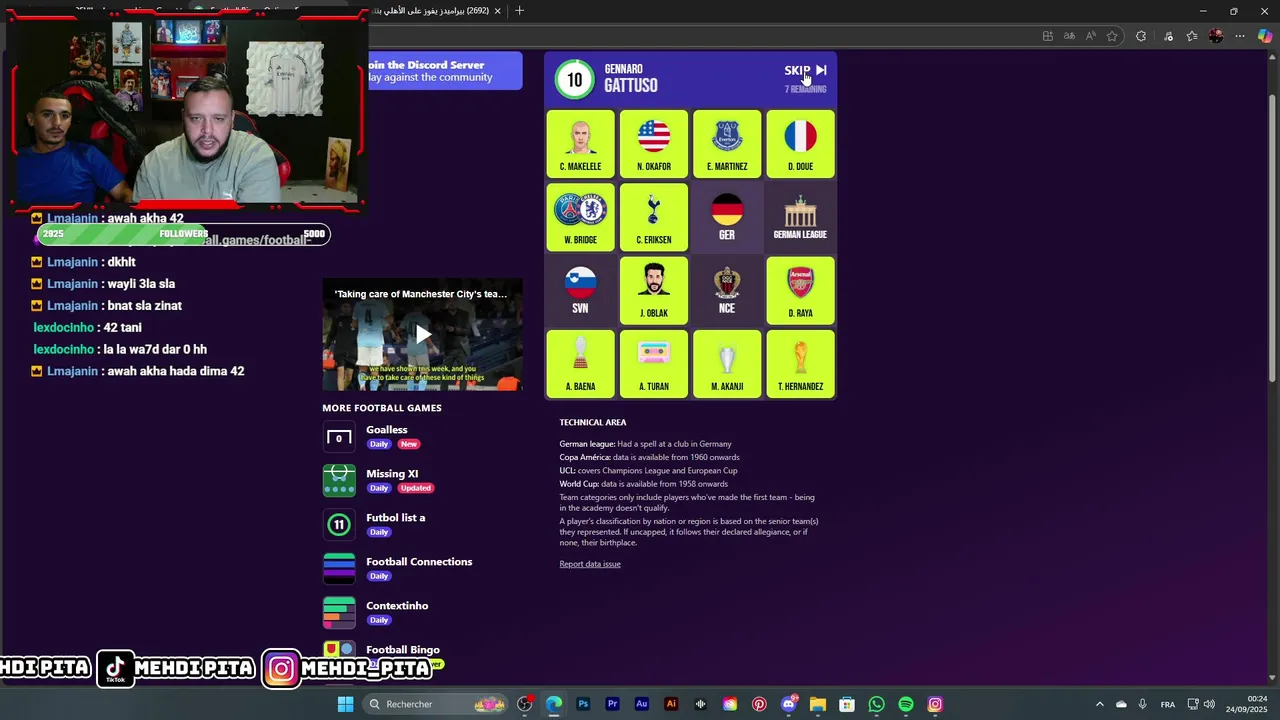Click the 'MORE FOOTBALL GAMES' heading

[381, 408]
